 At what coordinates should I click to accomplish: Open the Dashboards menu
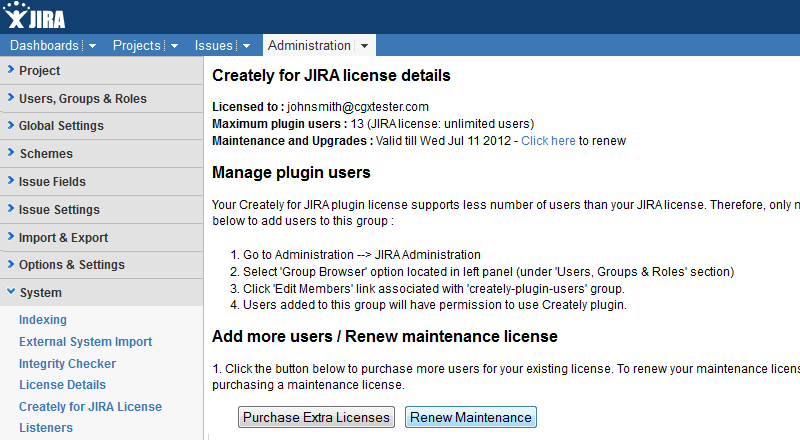tap(44, 45)
